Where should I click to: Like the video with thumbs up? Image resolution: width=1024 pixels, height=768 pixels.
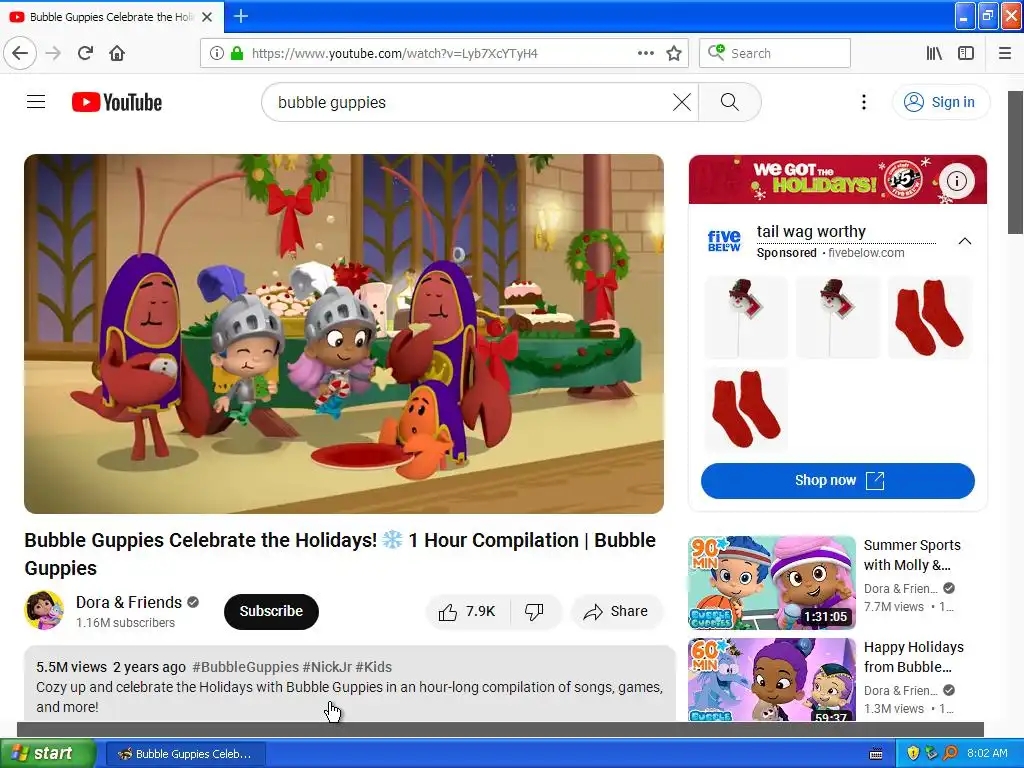click(x=467, y=611)
